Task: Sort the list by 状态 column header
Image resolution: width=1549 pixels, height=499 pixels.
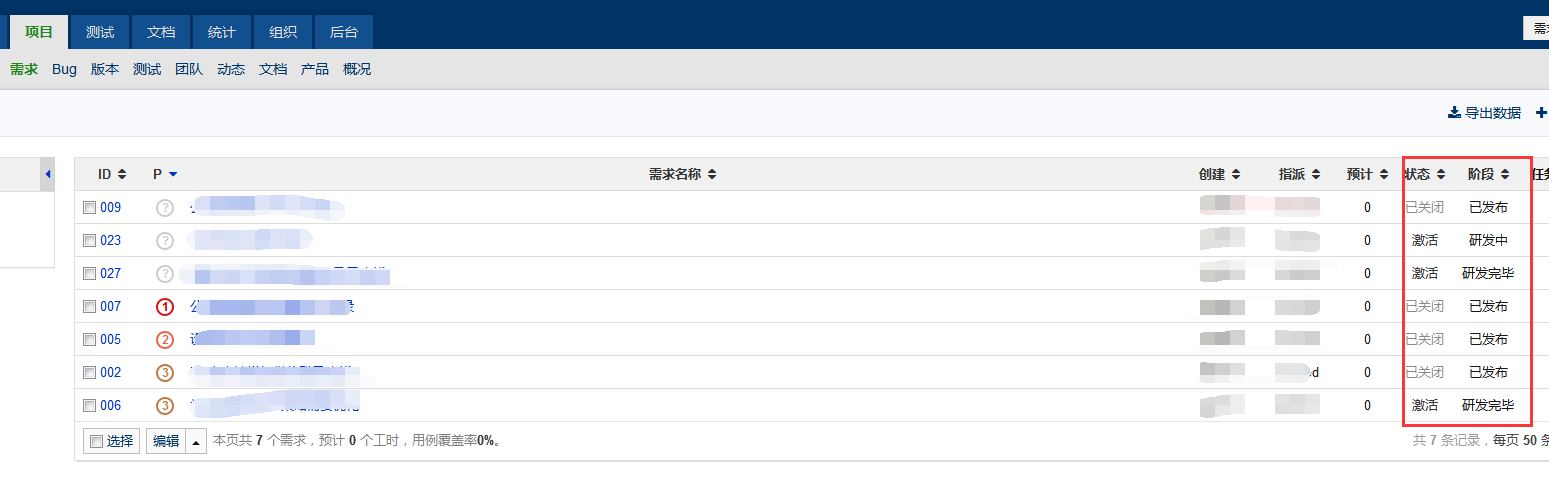Action: (x=1424, y=174)
